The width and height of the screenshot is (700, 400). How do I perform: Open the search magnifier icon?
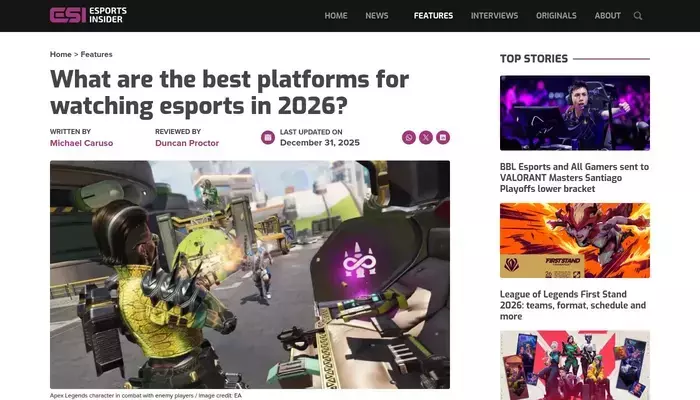point(638,16)
